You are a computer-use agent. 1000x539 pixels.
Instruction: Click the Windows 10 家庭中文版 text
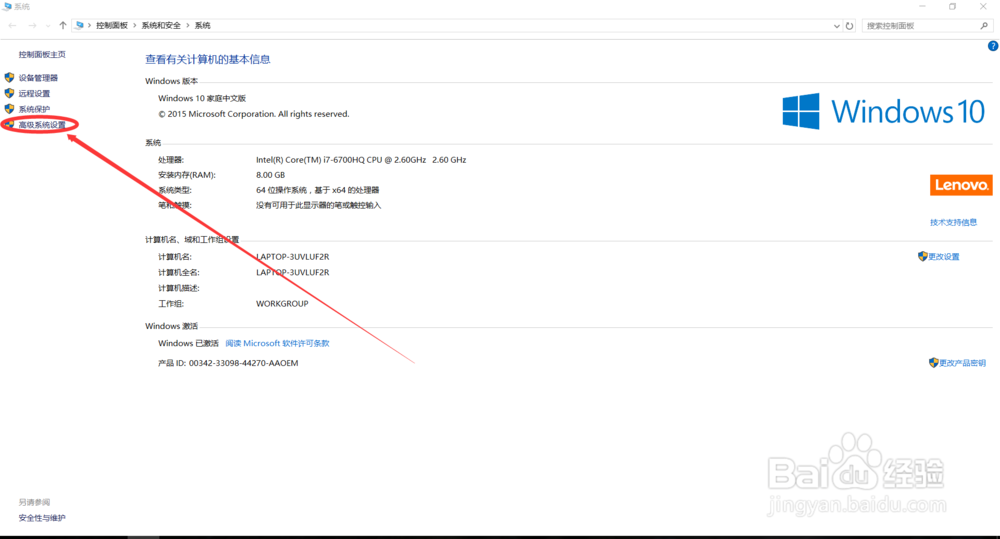(202, 98)
